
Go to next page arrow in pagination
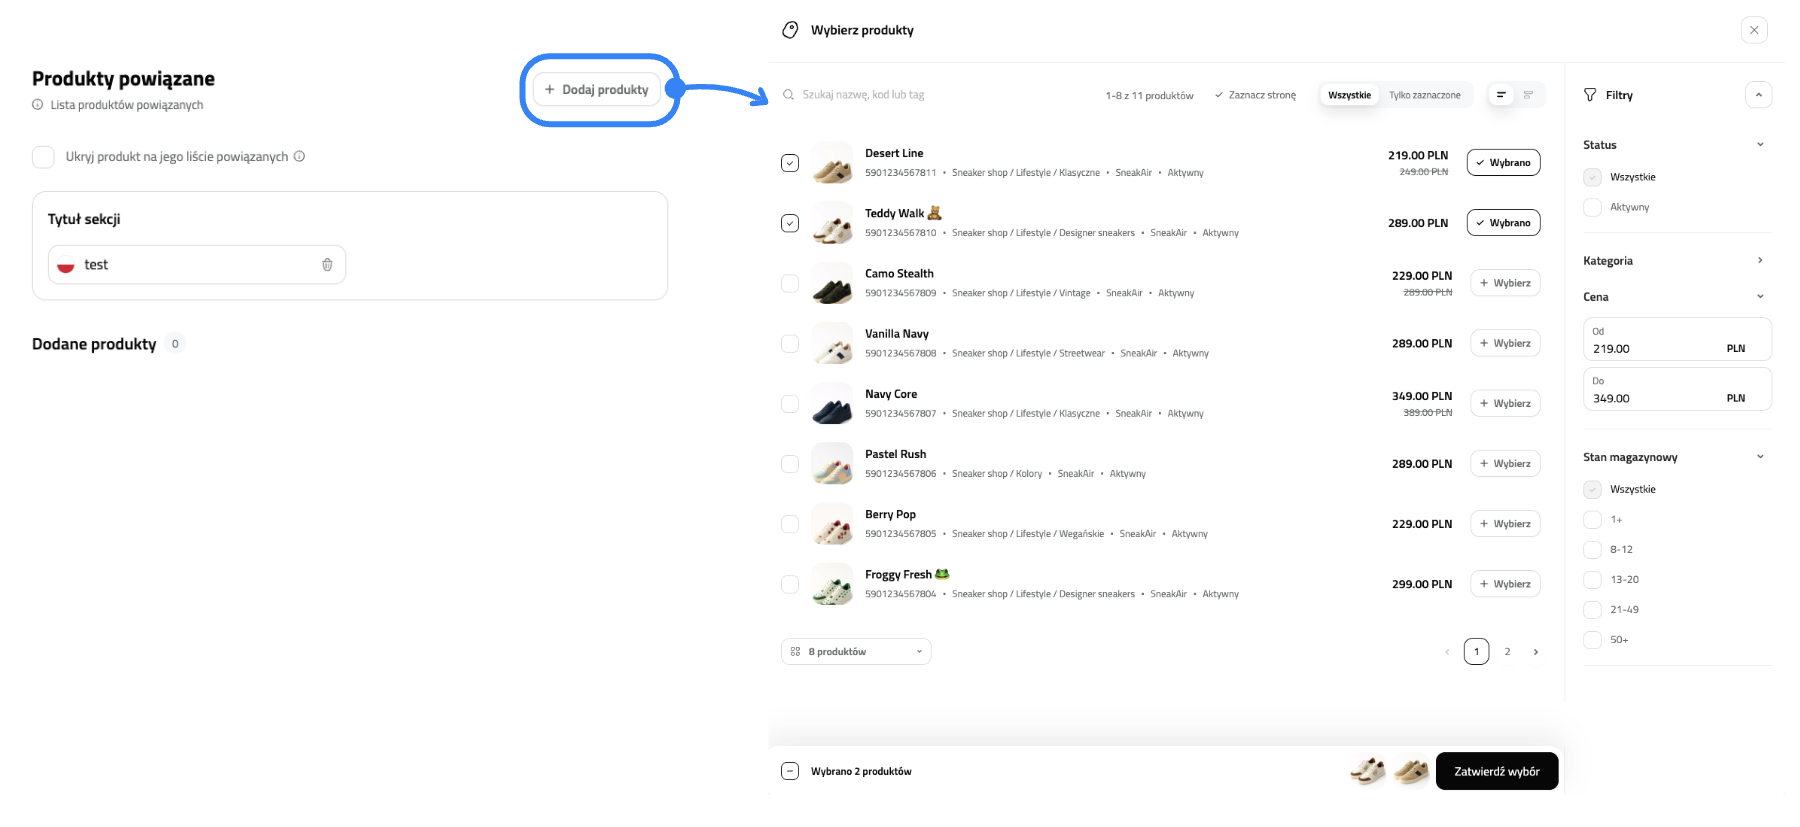pos(1536,652)
